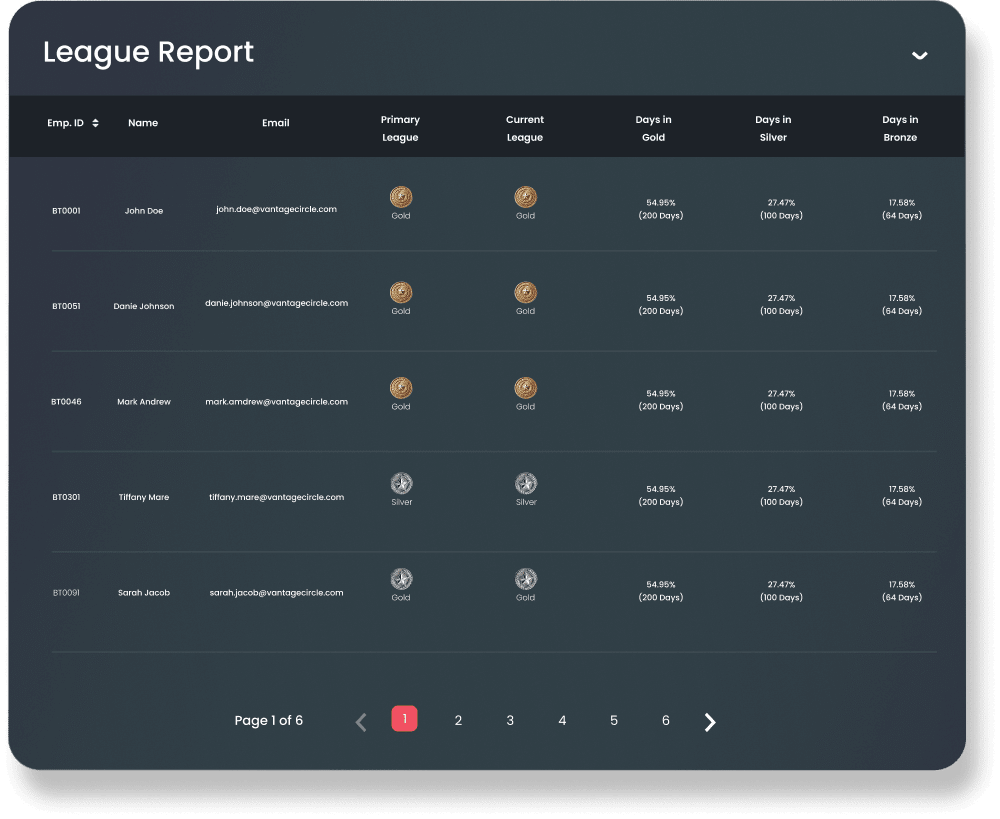
Task: Open page 2 of the report
Action: click(x=458, y=720)
